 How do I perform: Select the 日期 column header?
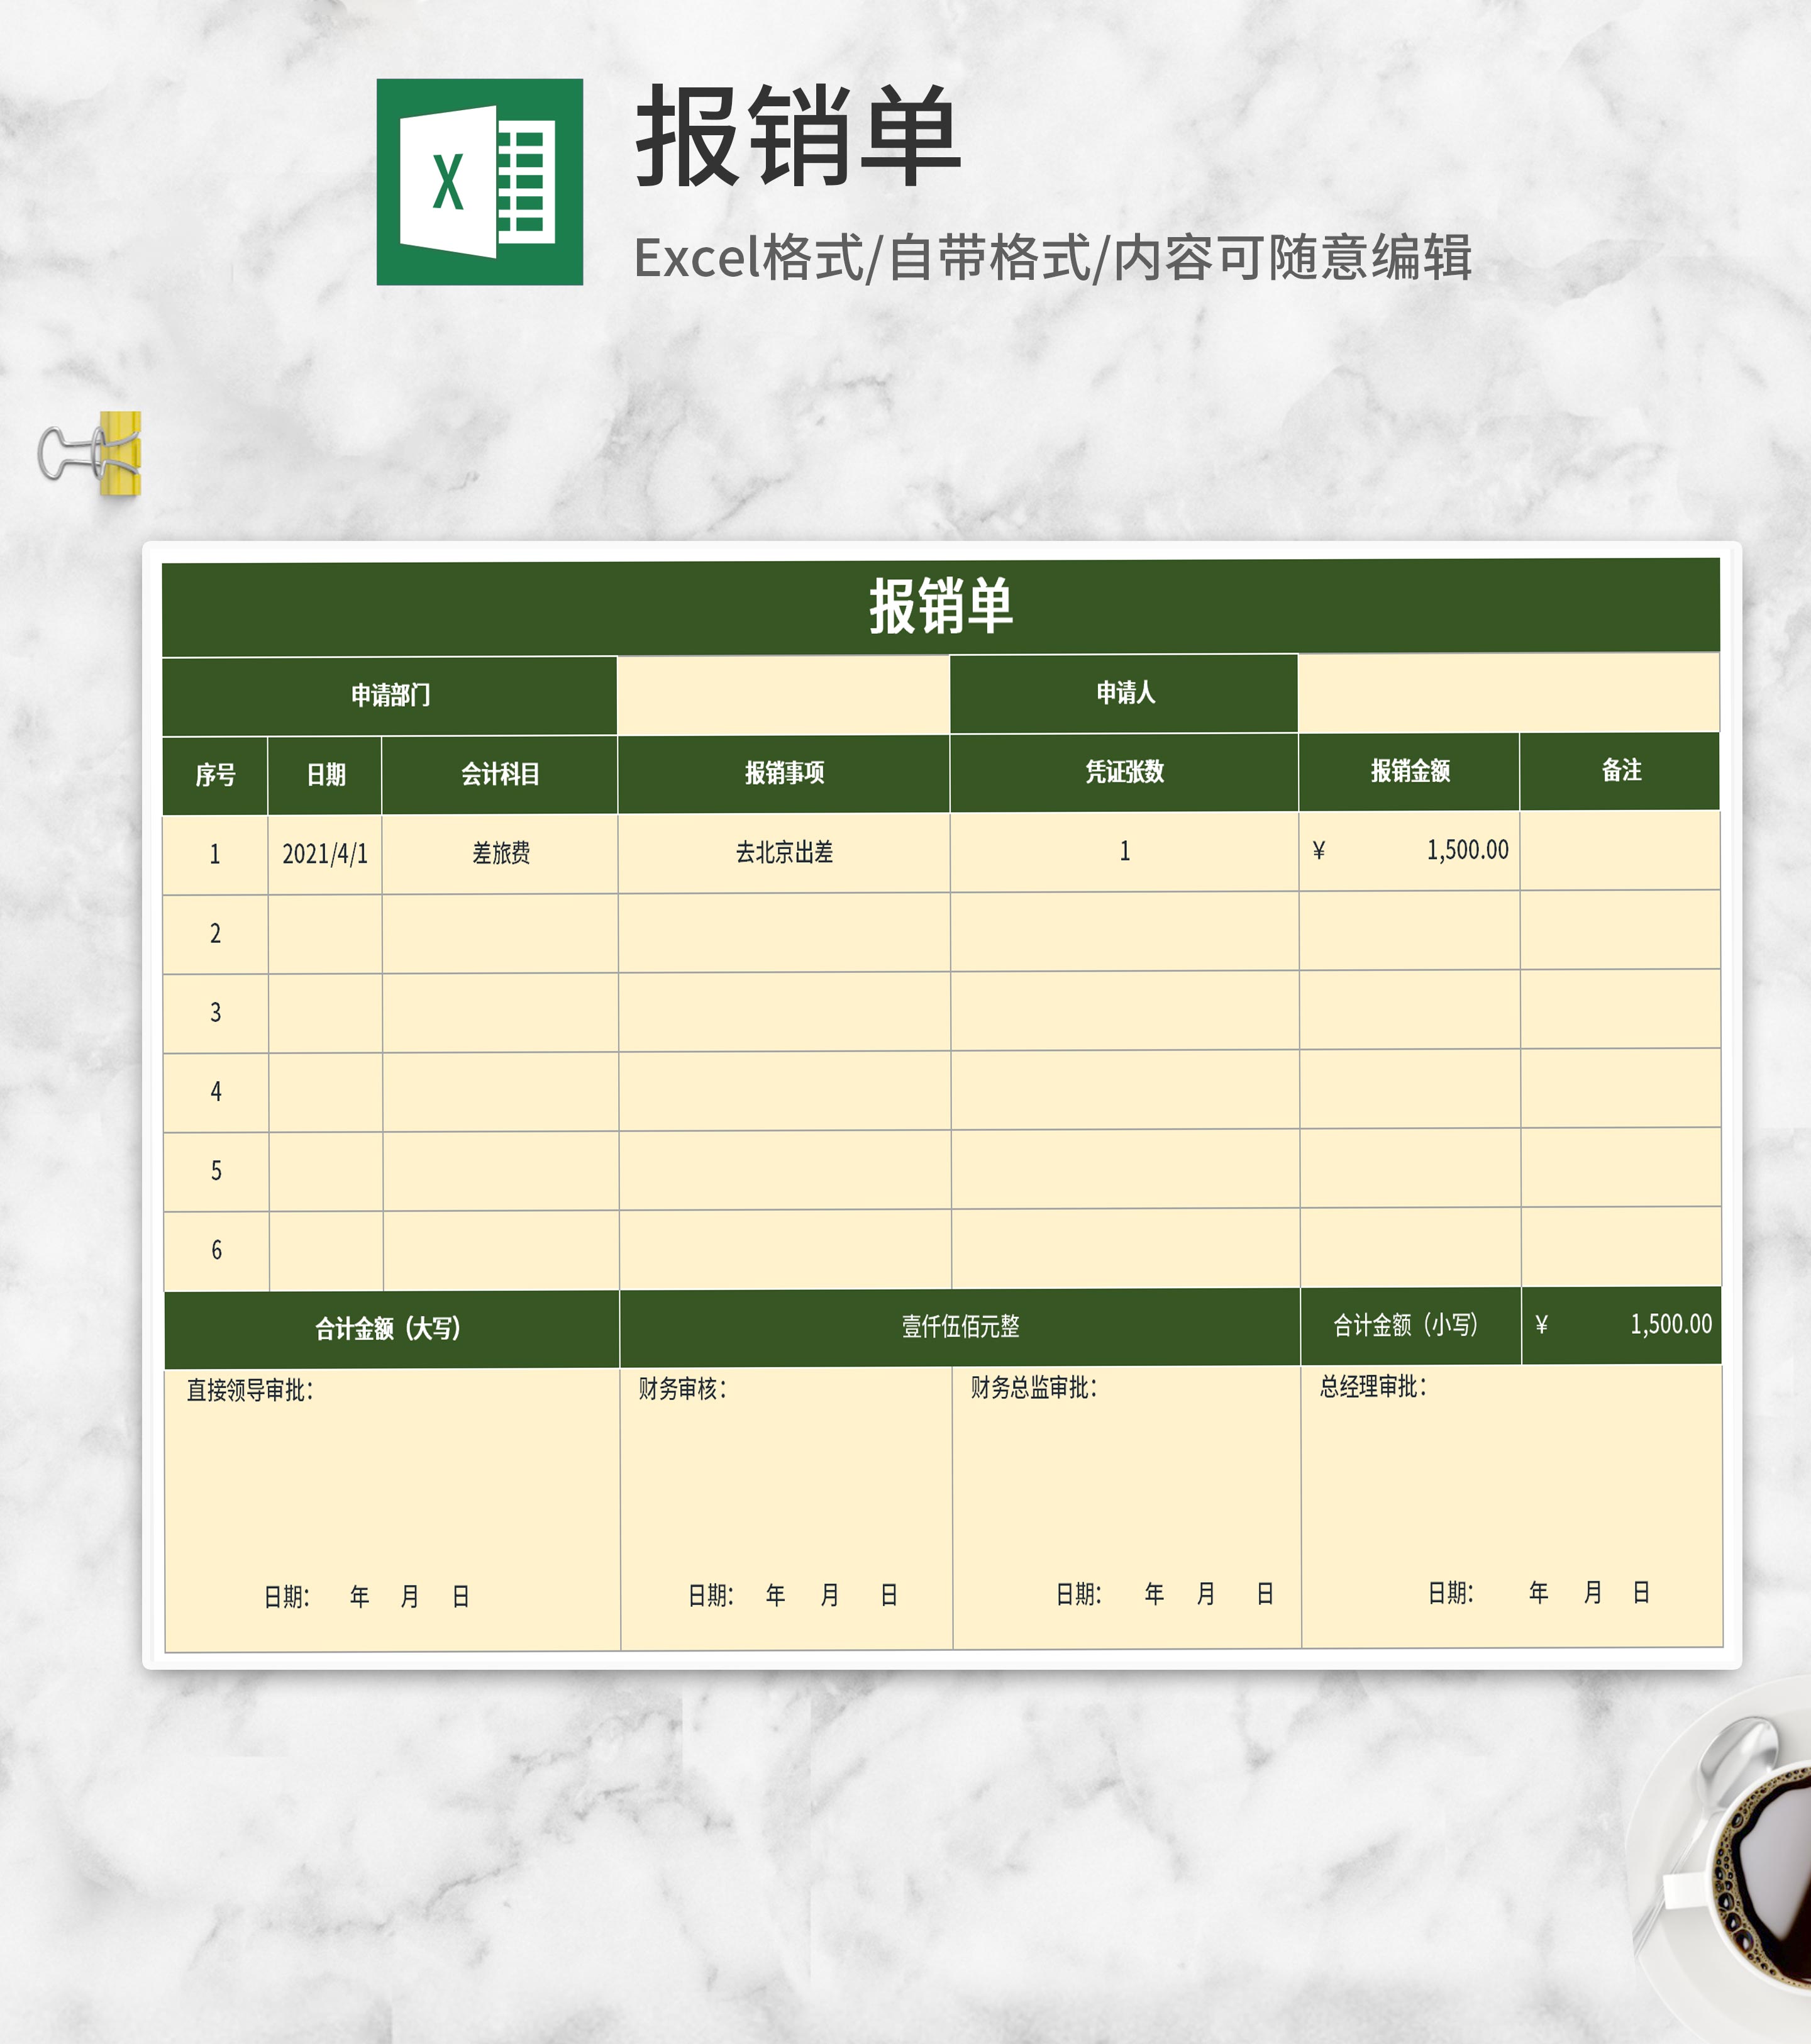pos(323,773)
